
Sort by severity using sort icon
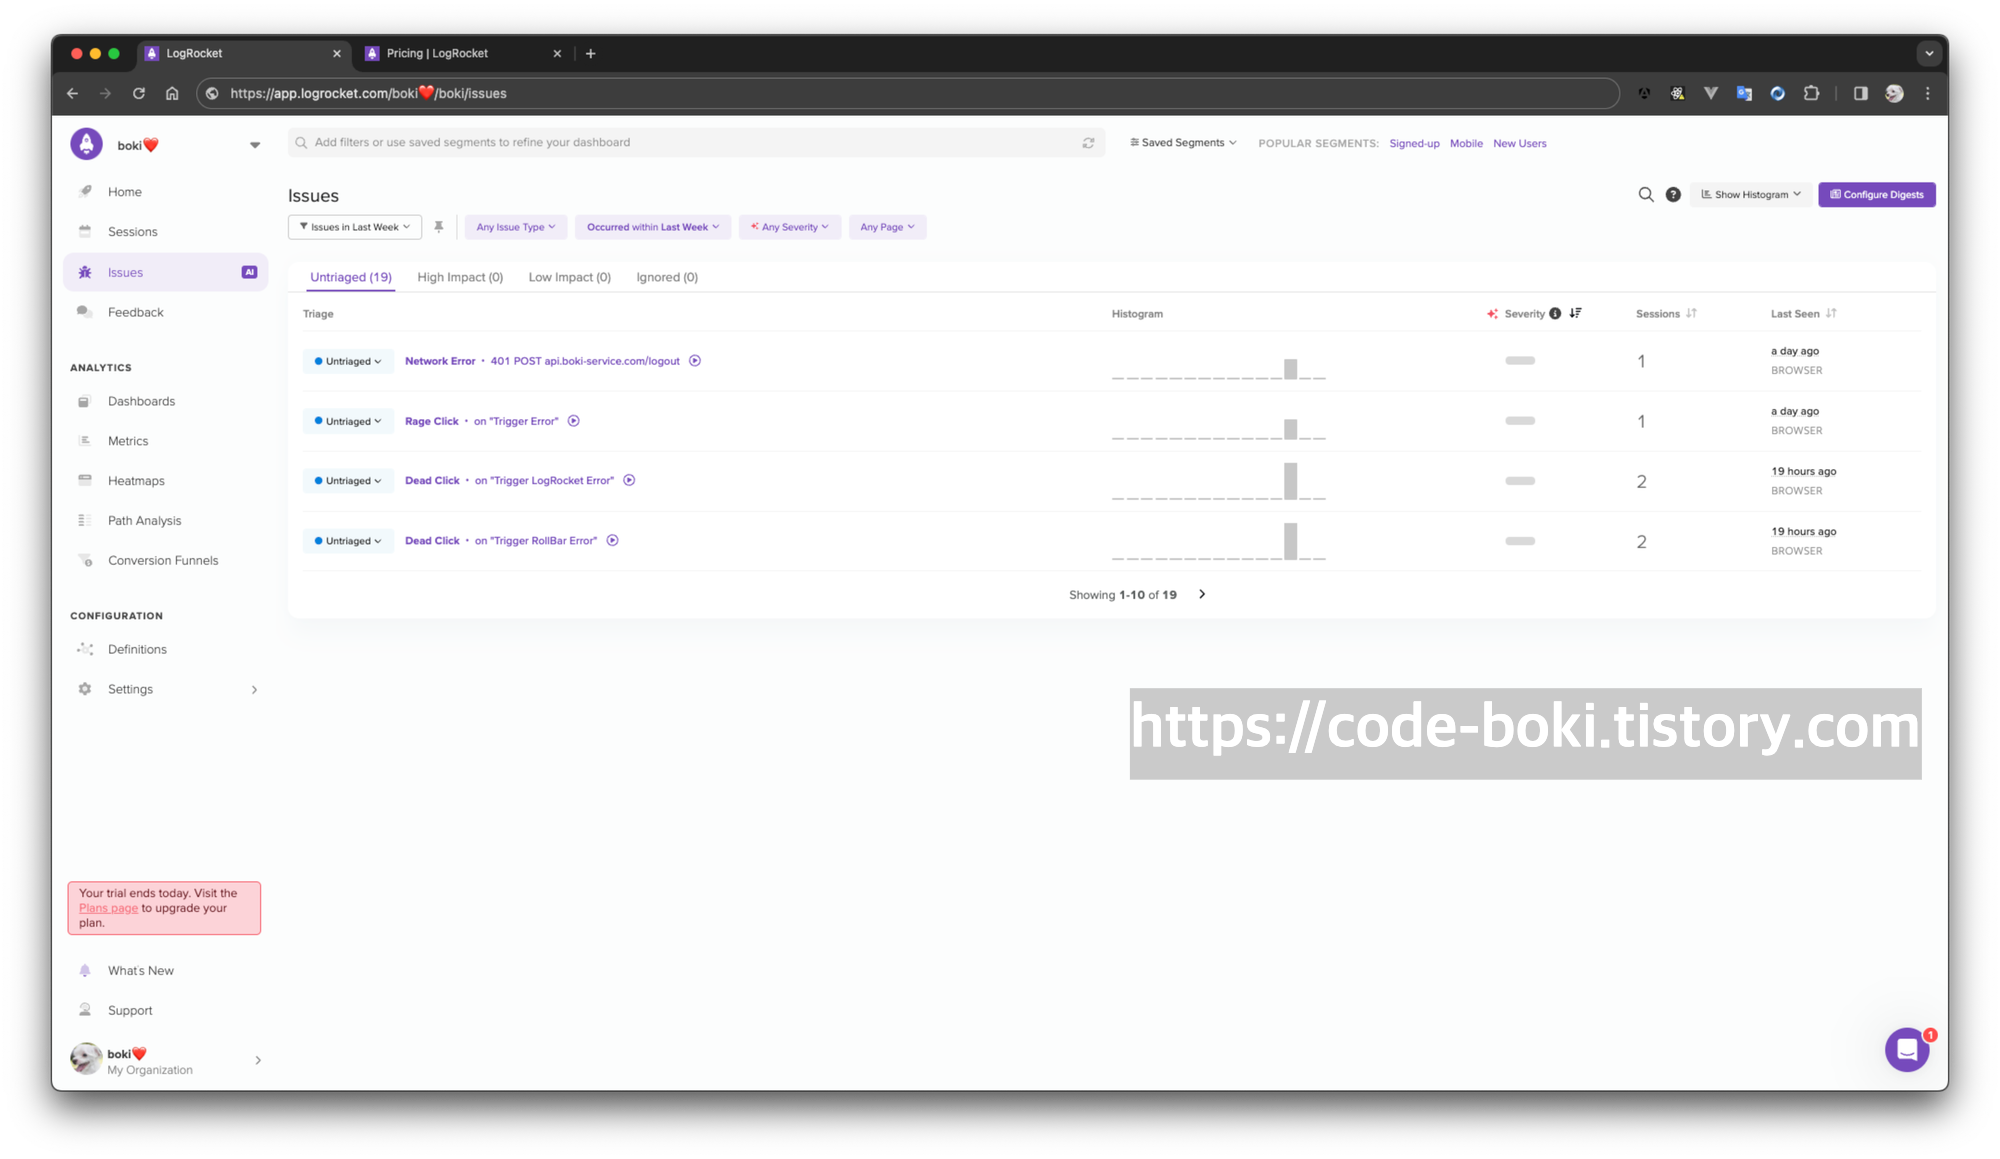[x=1576, y=313]
